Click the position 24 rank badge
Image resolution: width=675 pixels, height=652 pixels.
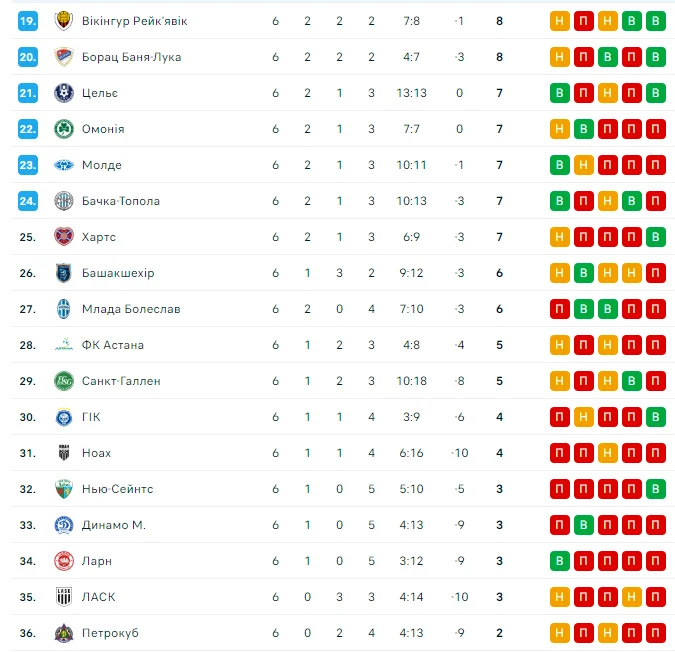coord(28,201)
